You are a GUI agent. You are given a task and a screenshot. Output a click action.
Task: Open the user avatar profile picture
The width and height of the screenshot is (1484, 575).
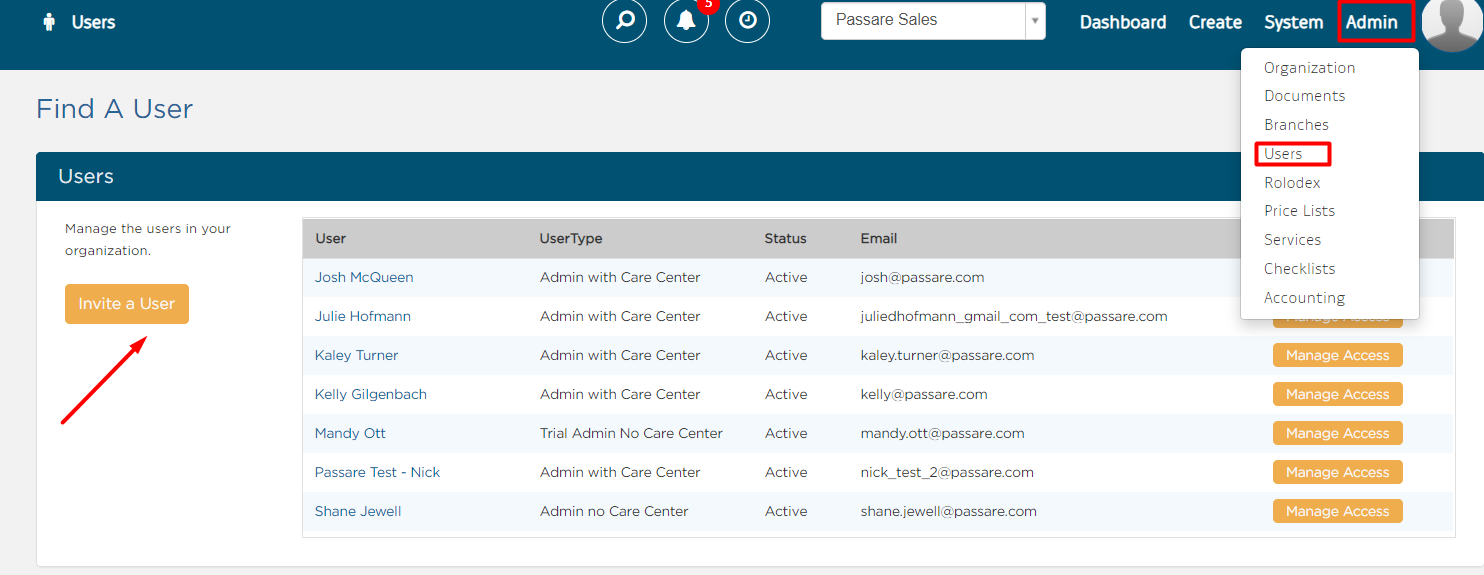click(1452, 22)
